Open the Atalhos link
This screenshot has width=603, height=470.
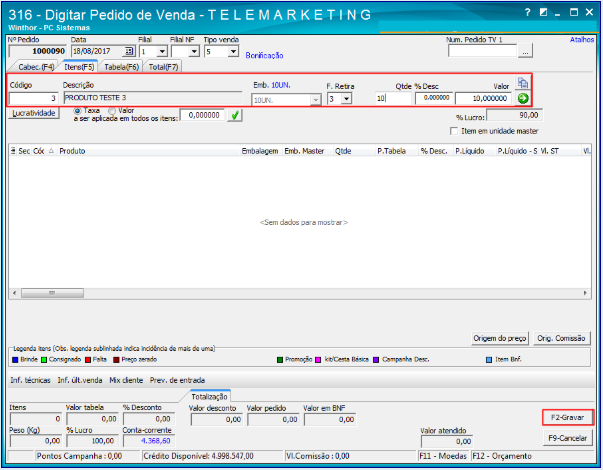582,39
